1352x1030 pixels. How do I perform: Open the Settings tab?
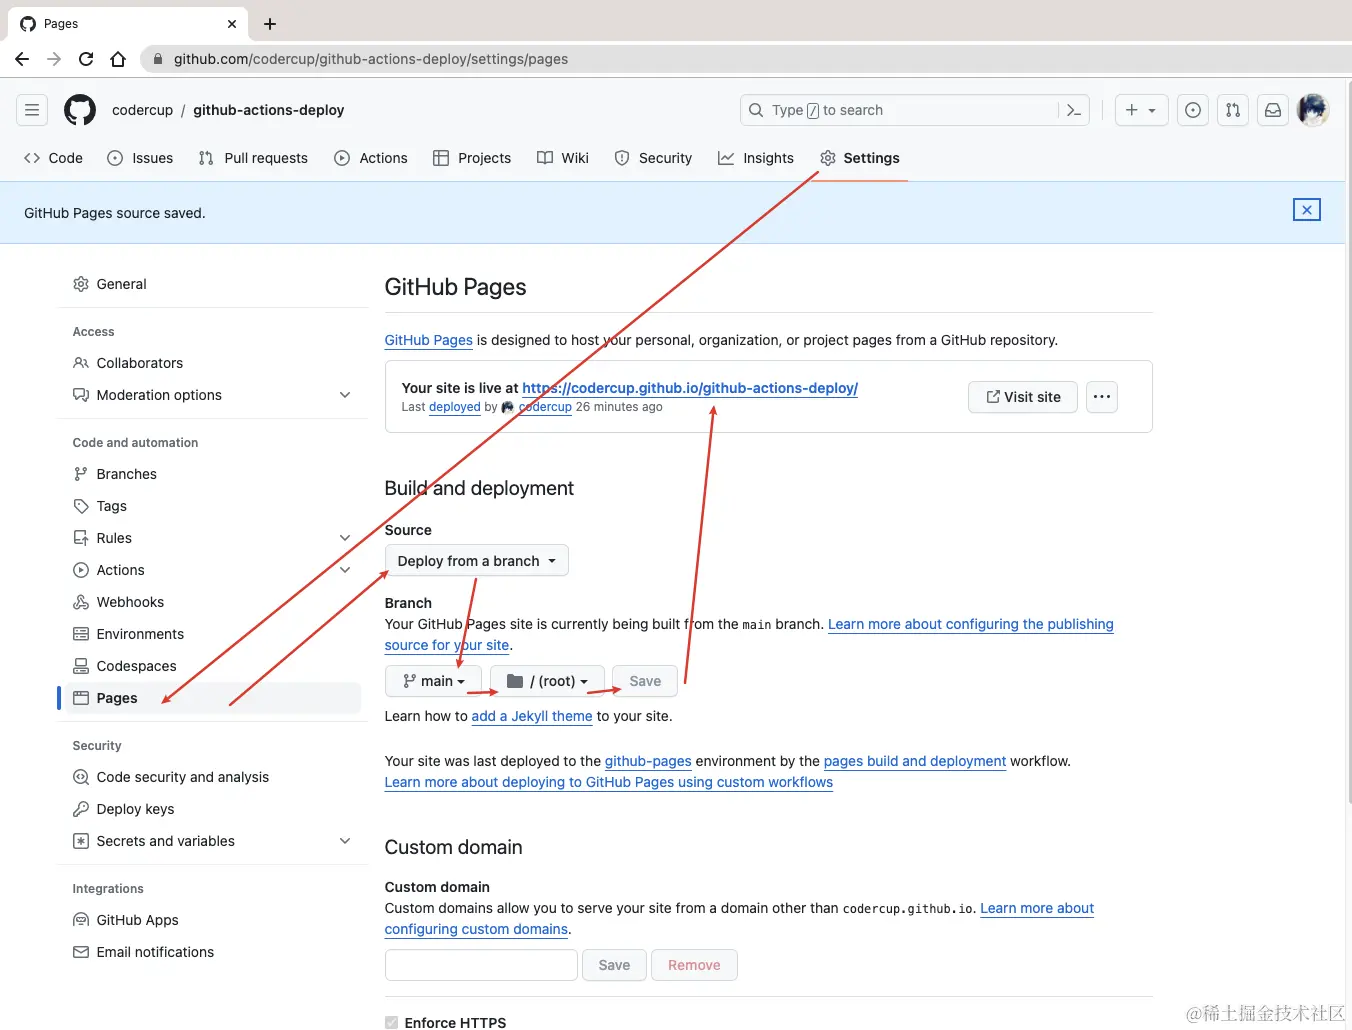coord(860,158)
